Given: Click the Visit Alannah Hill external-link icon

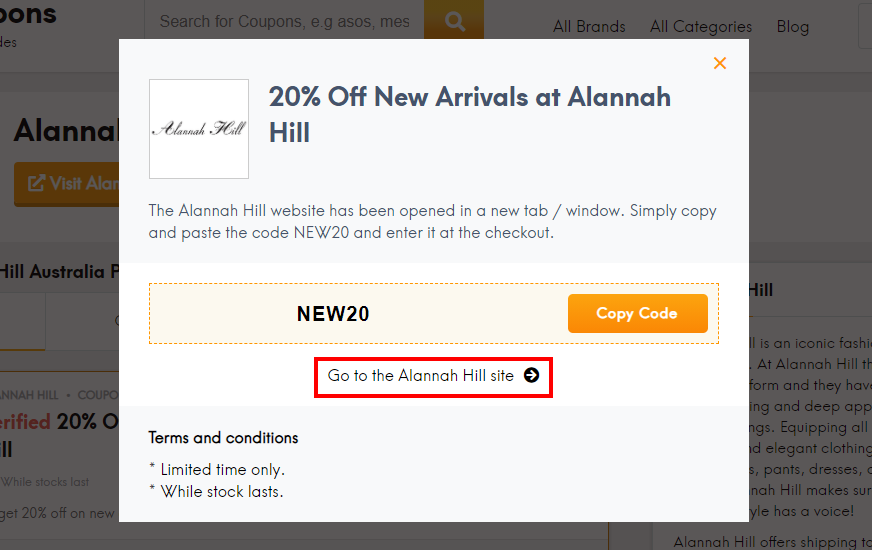Looking at the screenshot, I should click(x=36, y=183).
